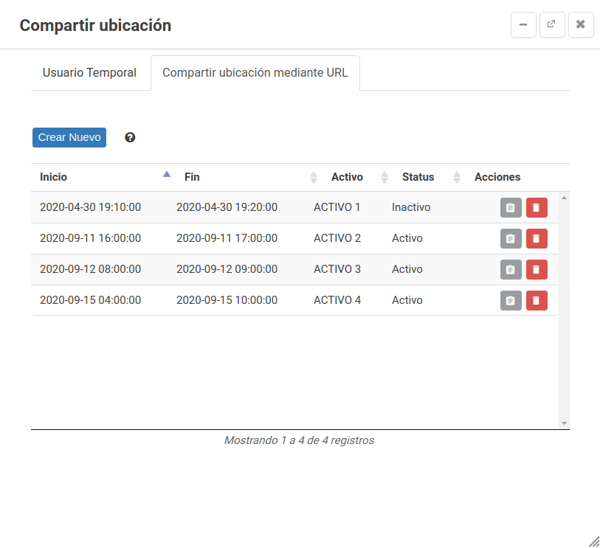Delete the ACTIVO 4 shared location

coord(536,300)
